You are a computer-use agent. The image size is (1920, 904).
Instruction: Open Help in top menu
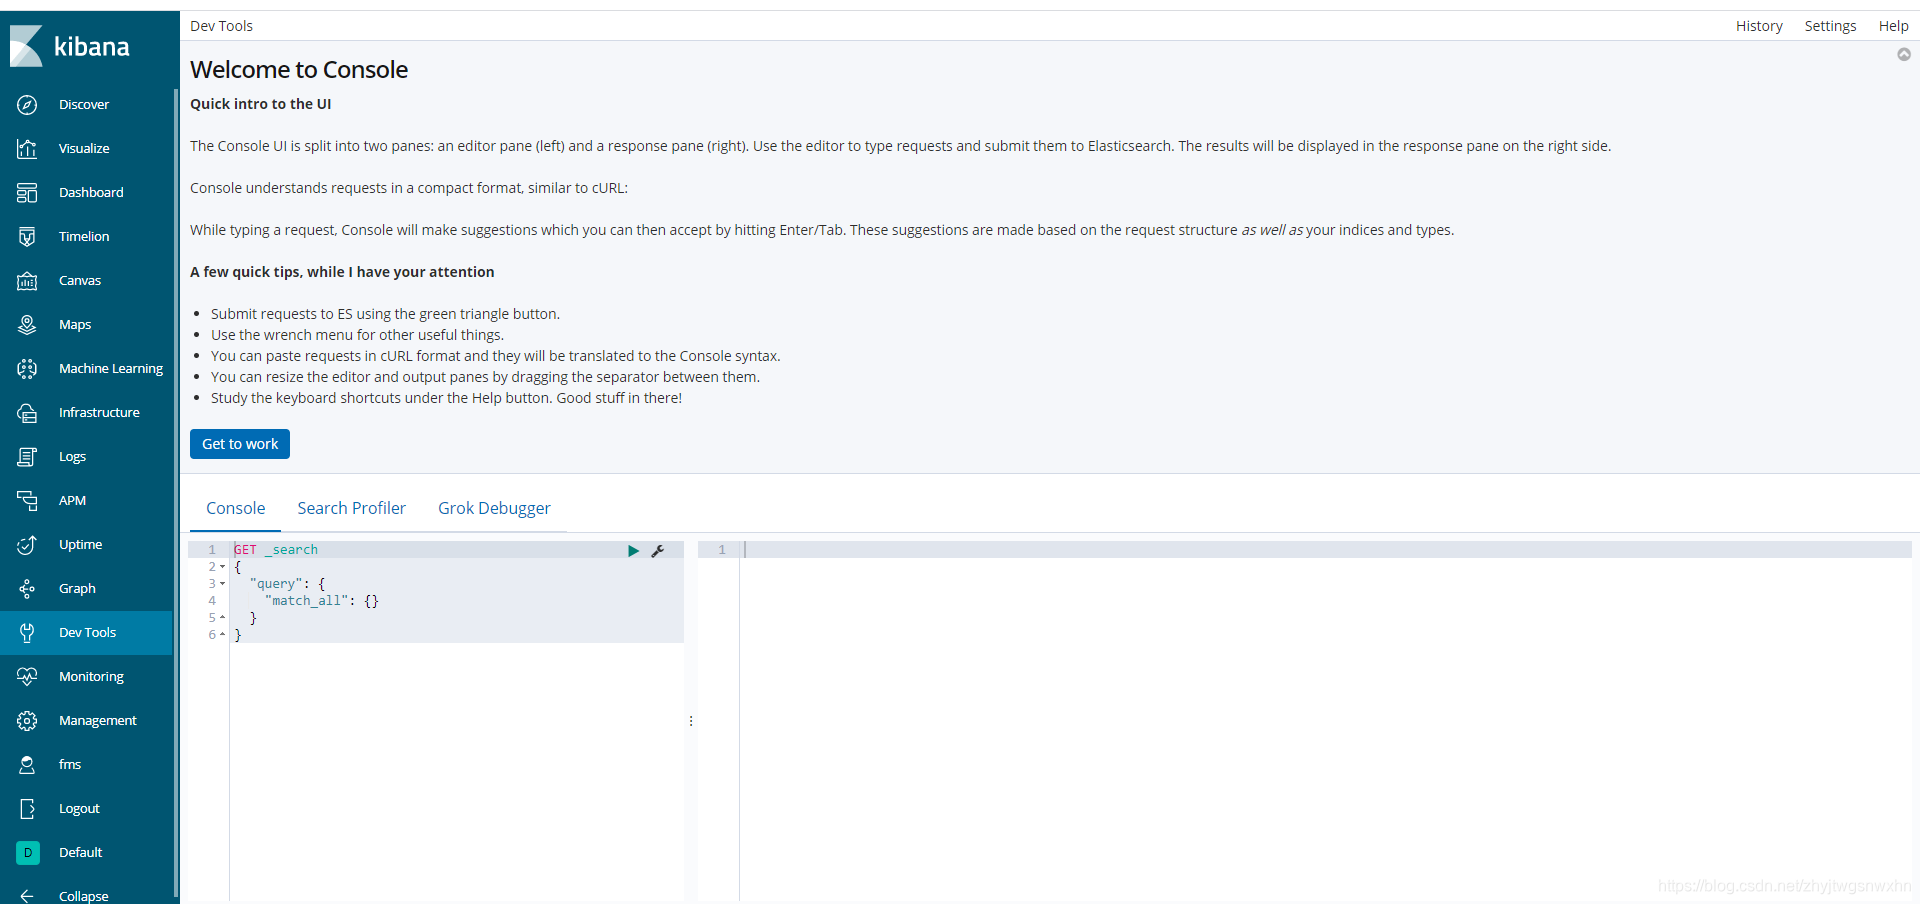[1893, 26]
